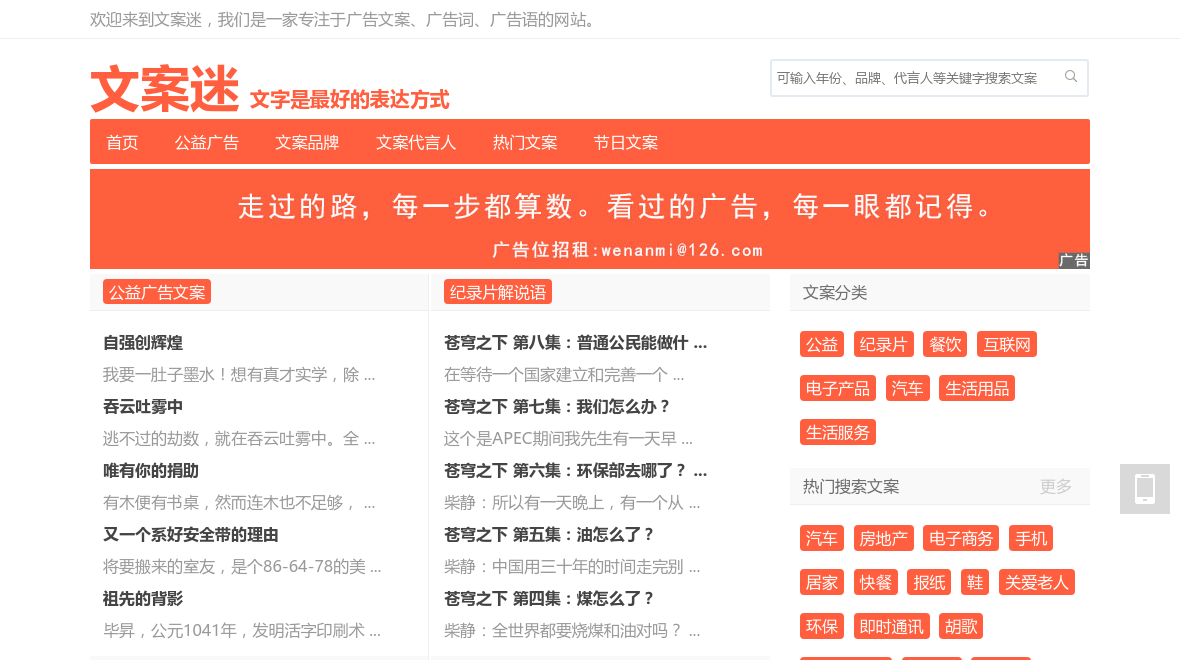Open 节日文案 from the navigation bar

(626, 142)
